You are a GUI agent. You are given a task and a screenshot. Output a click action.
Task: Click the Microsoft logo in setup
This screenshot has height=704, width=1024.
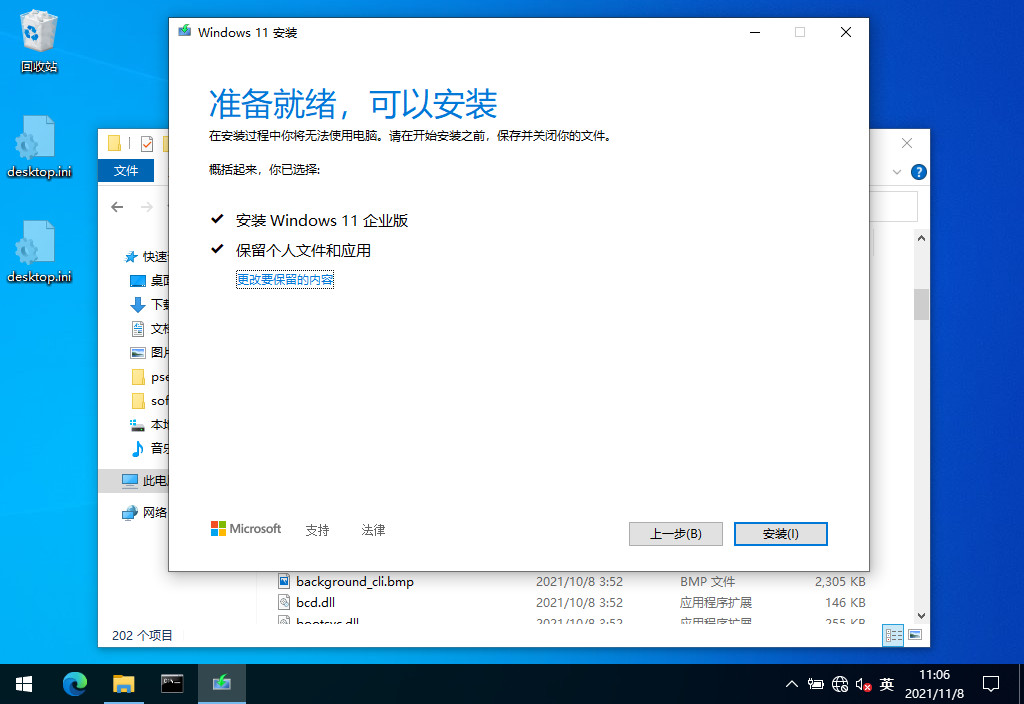[246, 528]
